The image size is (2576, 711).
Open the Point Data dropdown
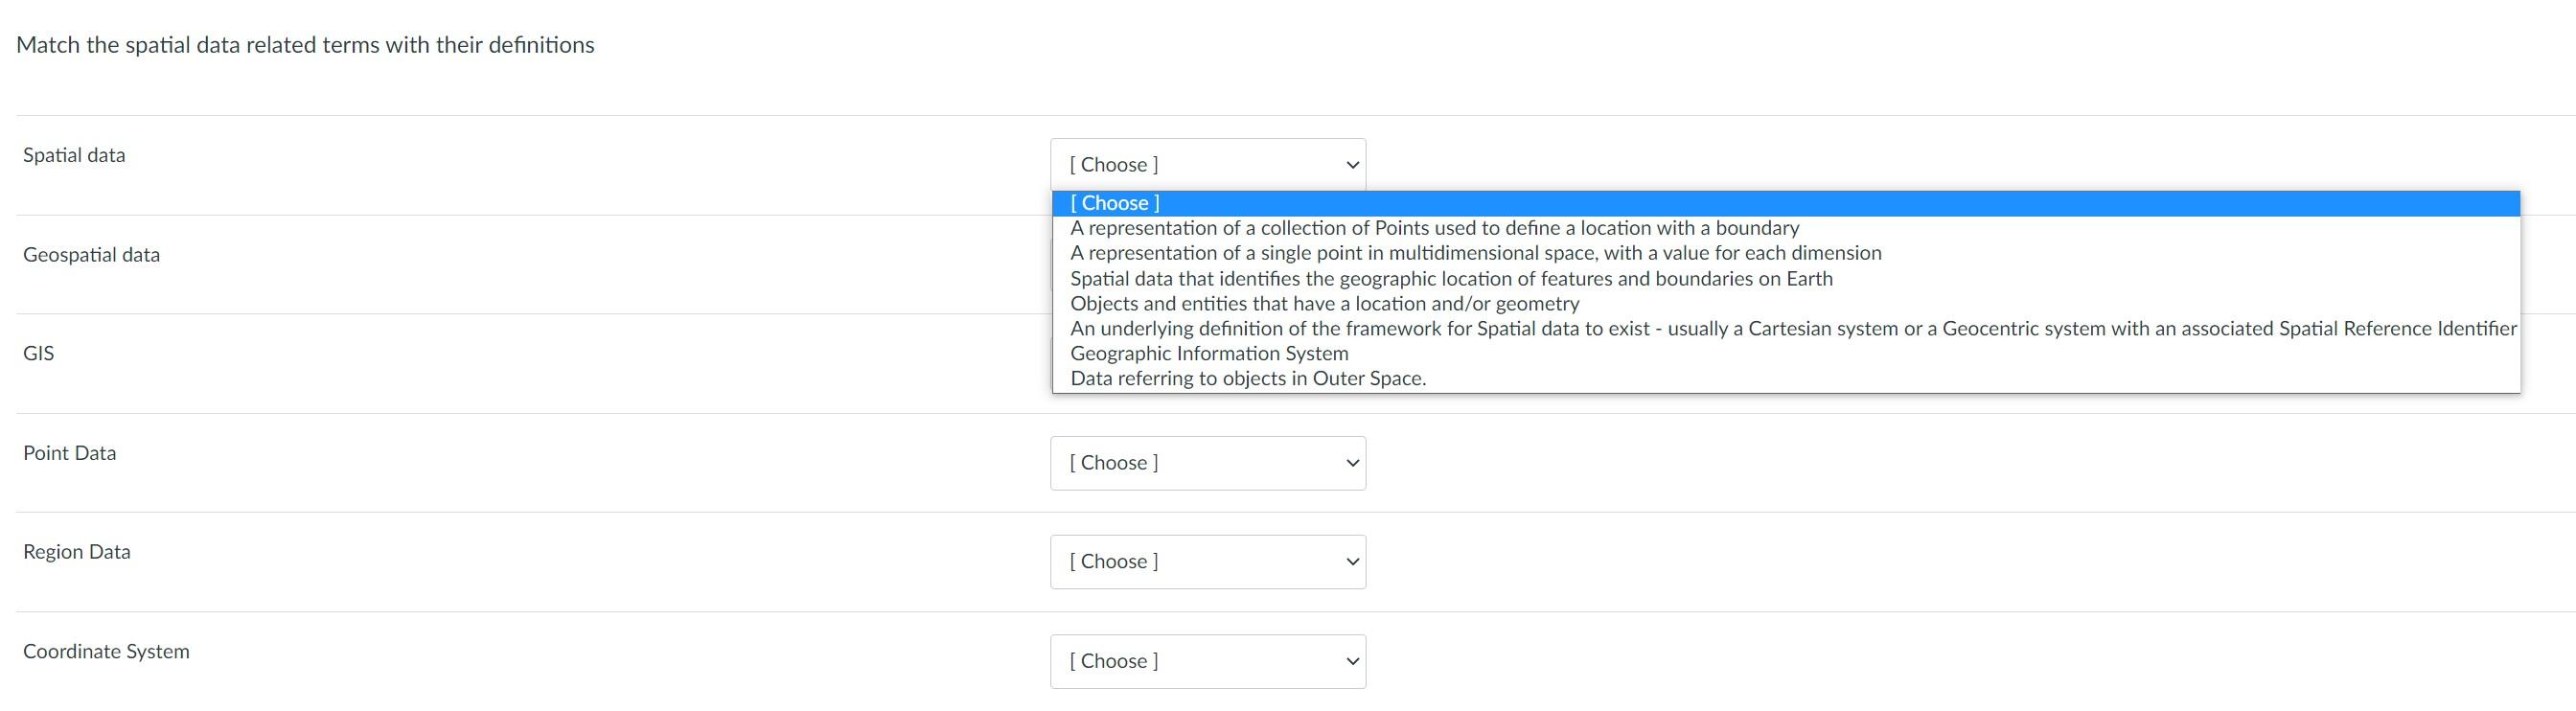tap(1207, 463)
